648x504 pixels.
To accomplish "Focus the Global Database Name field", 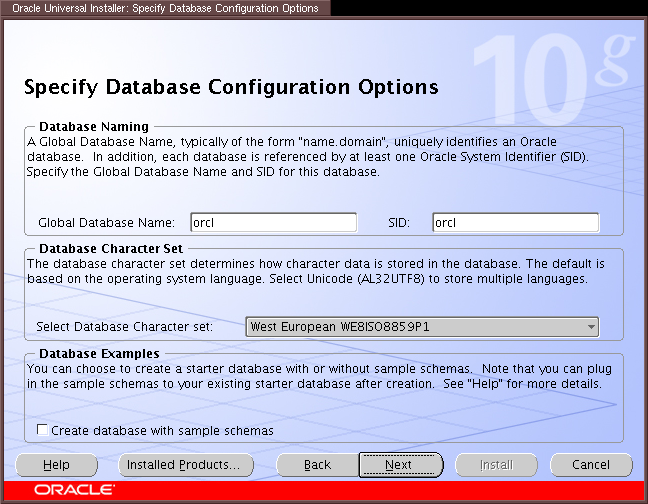I will point(273,222).
